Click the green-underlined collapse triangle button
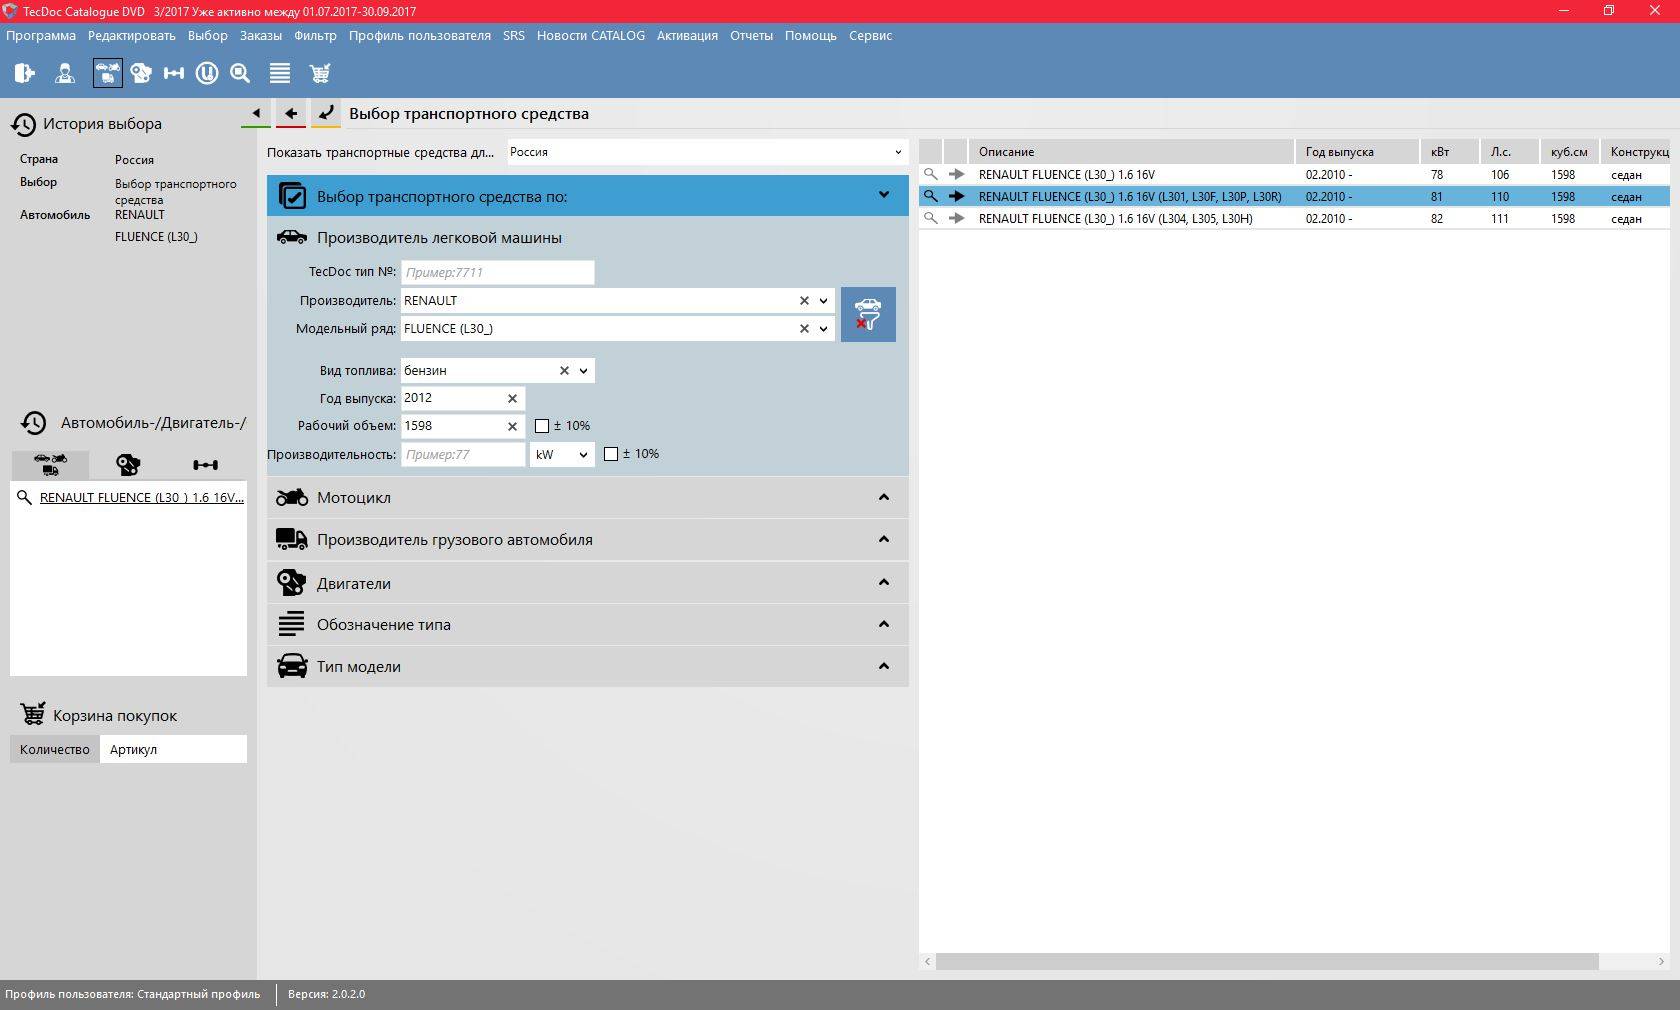 256,114
